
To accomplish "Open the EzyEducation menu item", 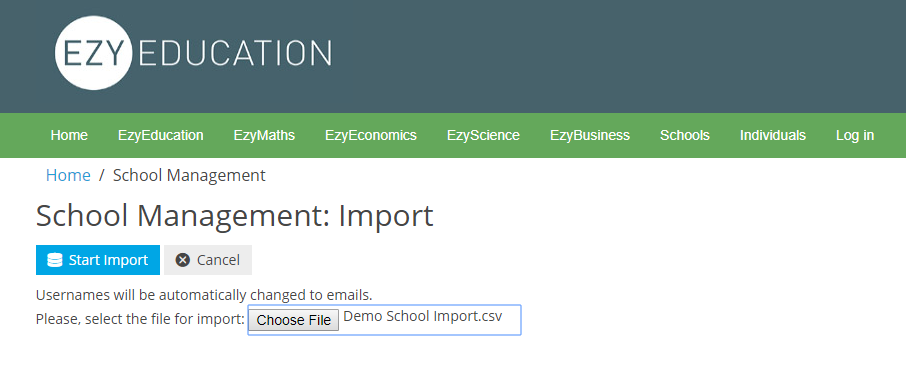I will click(x=161, y=135).
